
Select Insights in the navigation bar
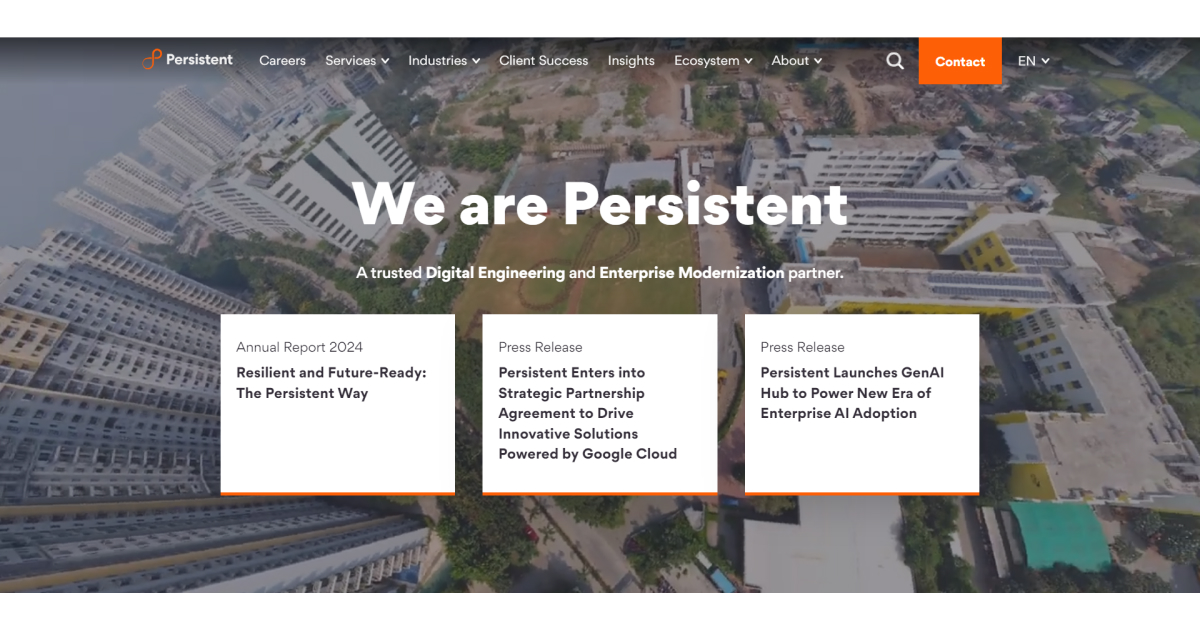(631, 61)
